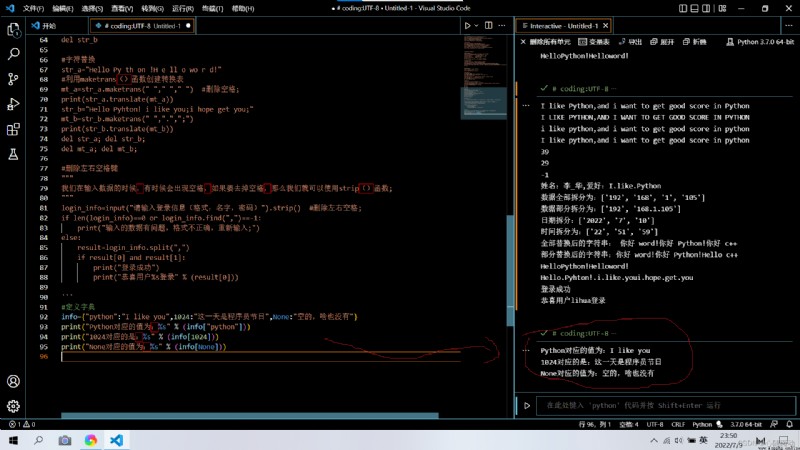Click 导出 to export interactive session
800x450 pixels.
(x=630, y=42)
